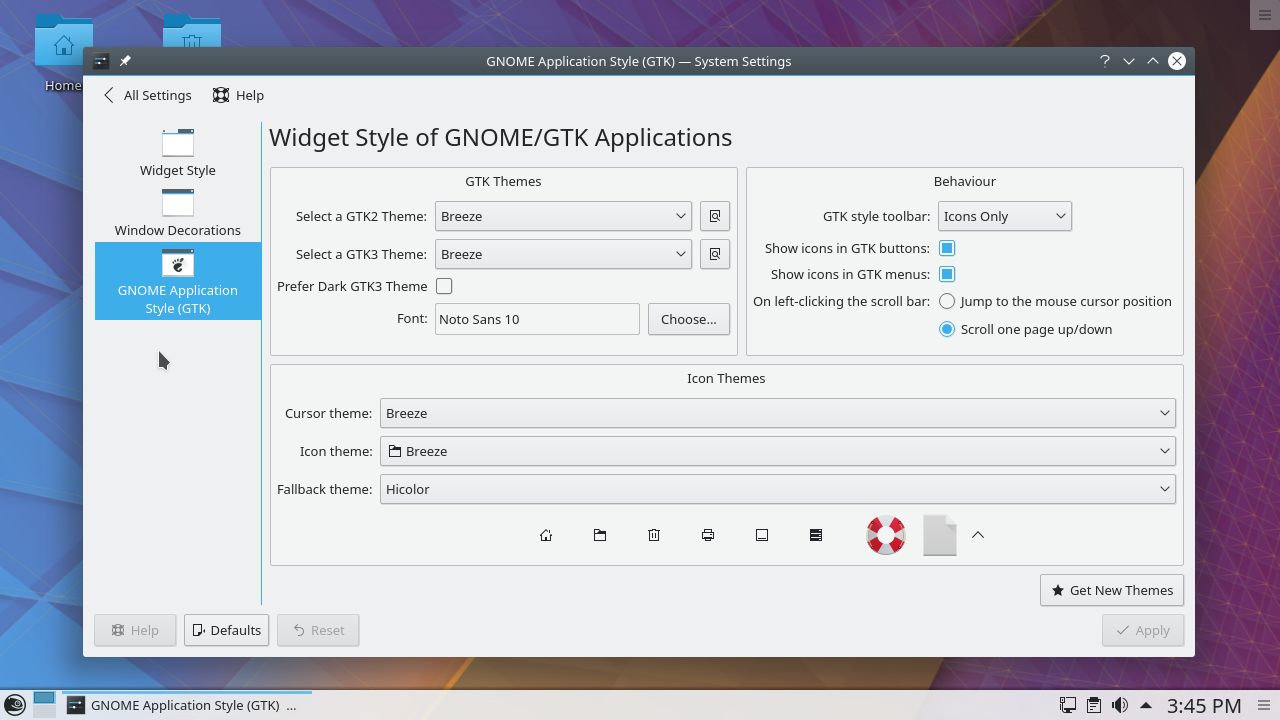Open the Icon theme dropdown
Image resolution: width=1280 pixels, height=720 pixels.
point(777,451)
